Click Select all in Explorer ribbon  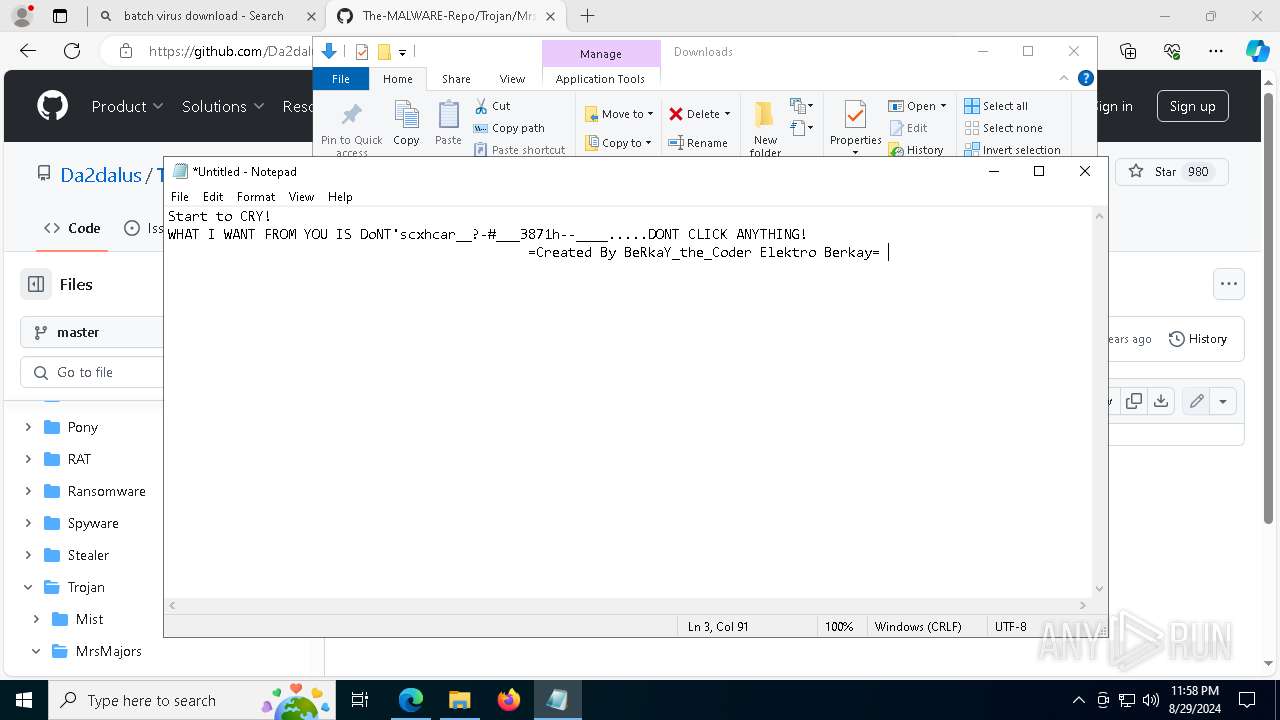[996, 106]
